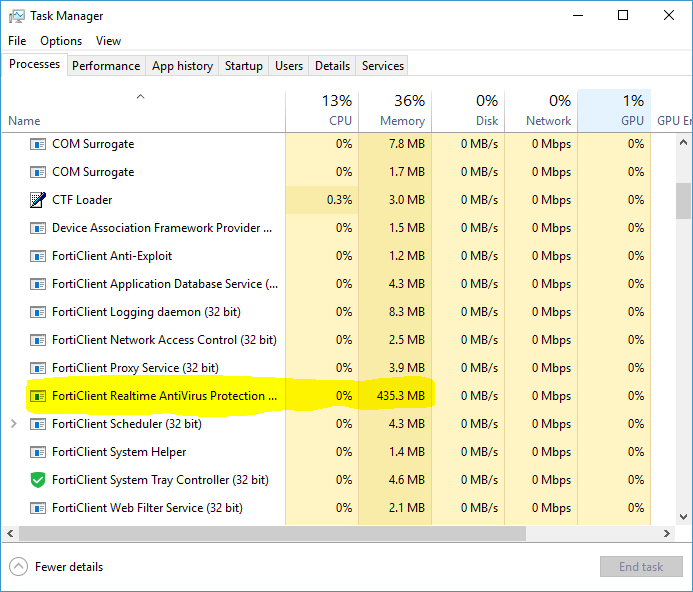Open the View menu
This screenshot has width=693, height=592.
[108, 41]
